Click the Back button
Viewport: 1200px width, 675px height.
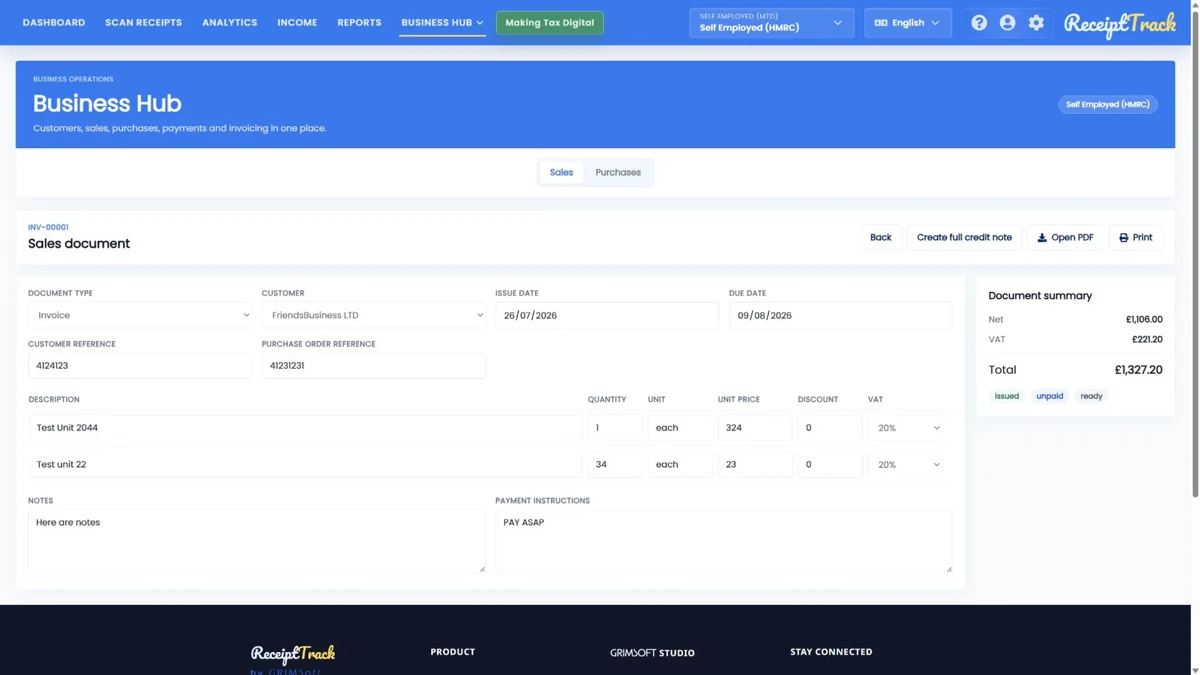click(880, 237)
